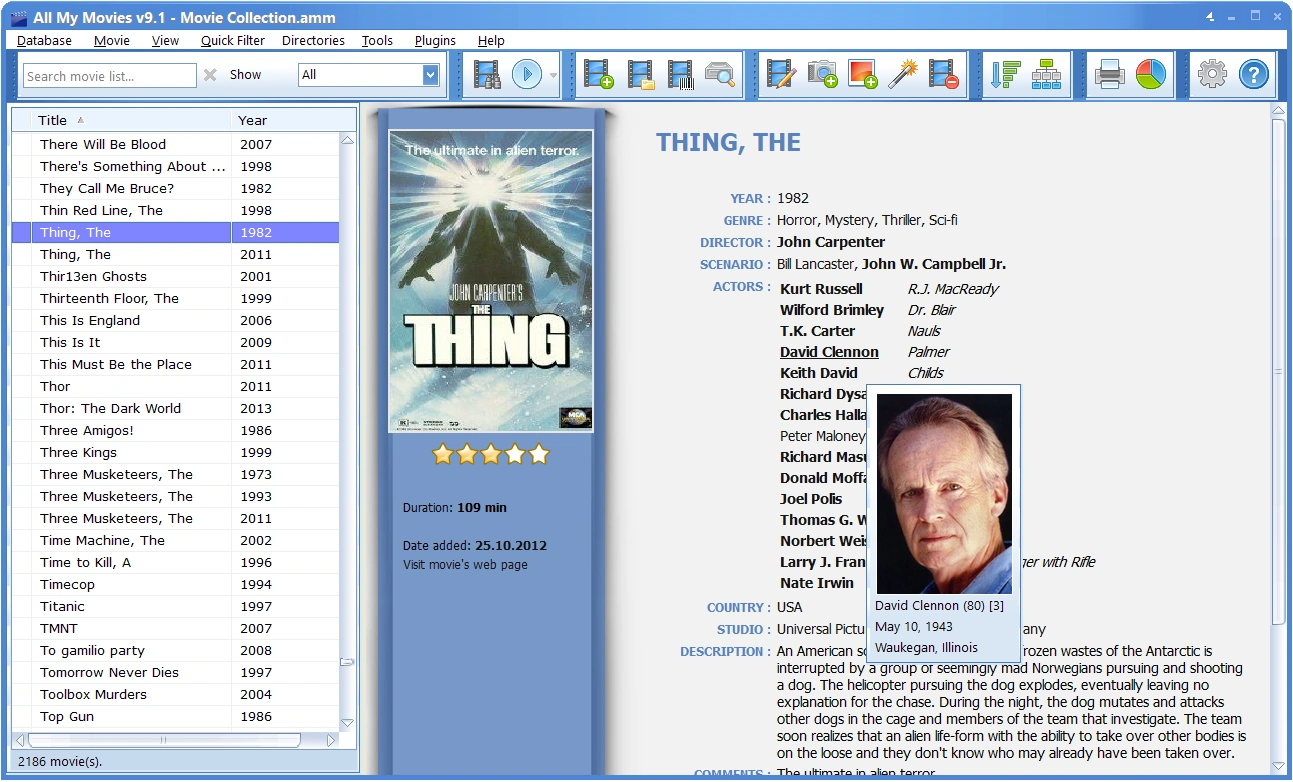This screenshot has height=782, width=1293.
Task: Click the print collection icon
Action: point(1110,75)
